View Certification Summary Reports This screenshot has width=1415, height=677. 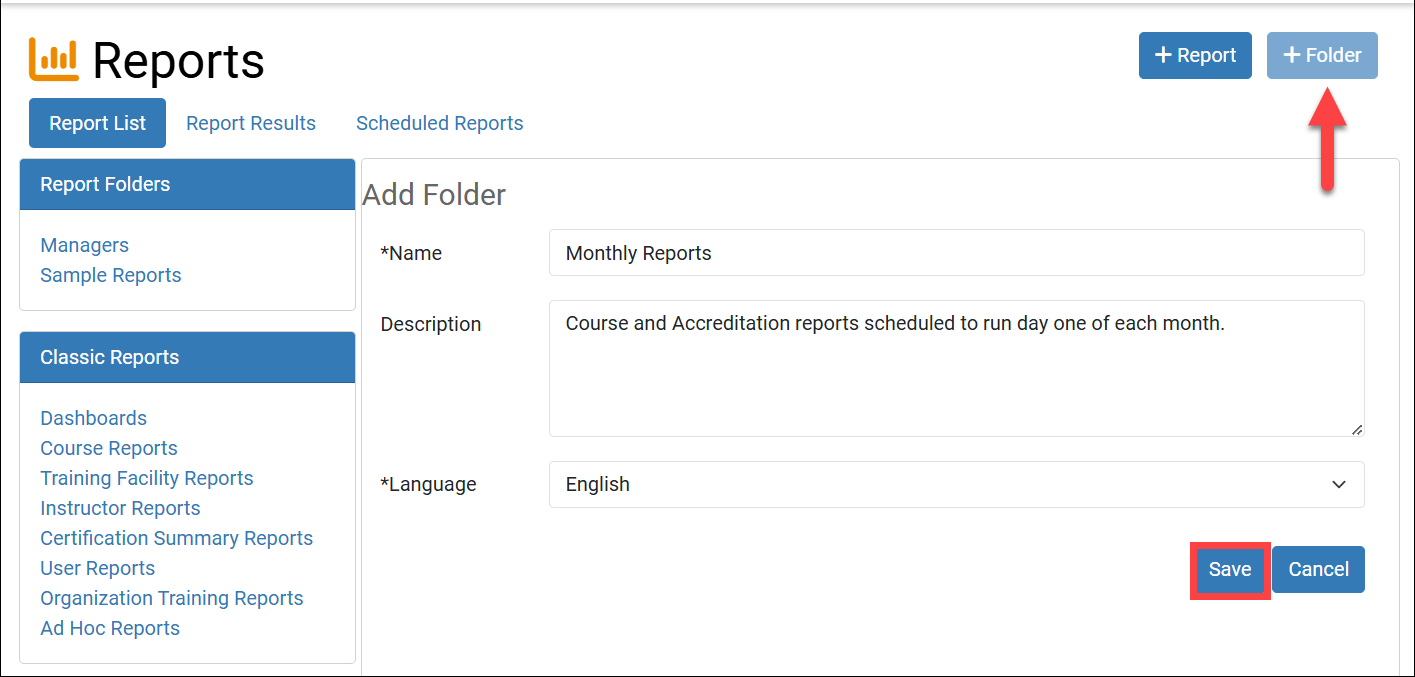click(176, 538)
